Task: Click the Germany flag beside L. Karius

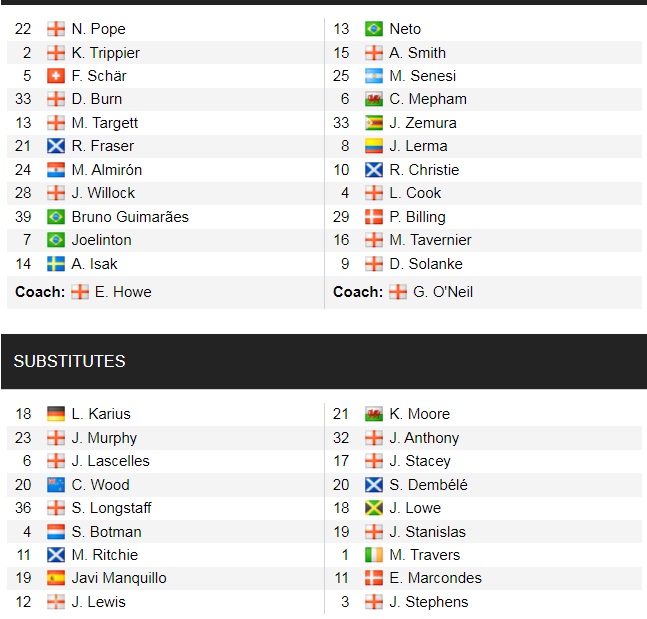Action: click(56, 414)
